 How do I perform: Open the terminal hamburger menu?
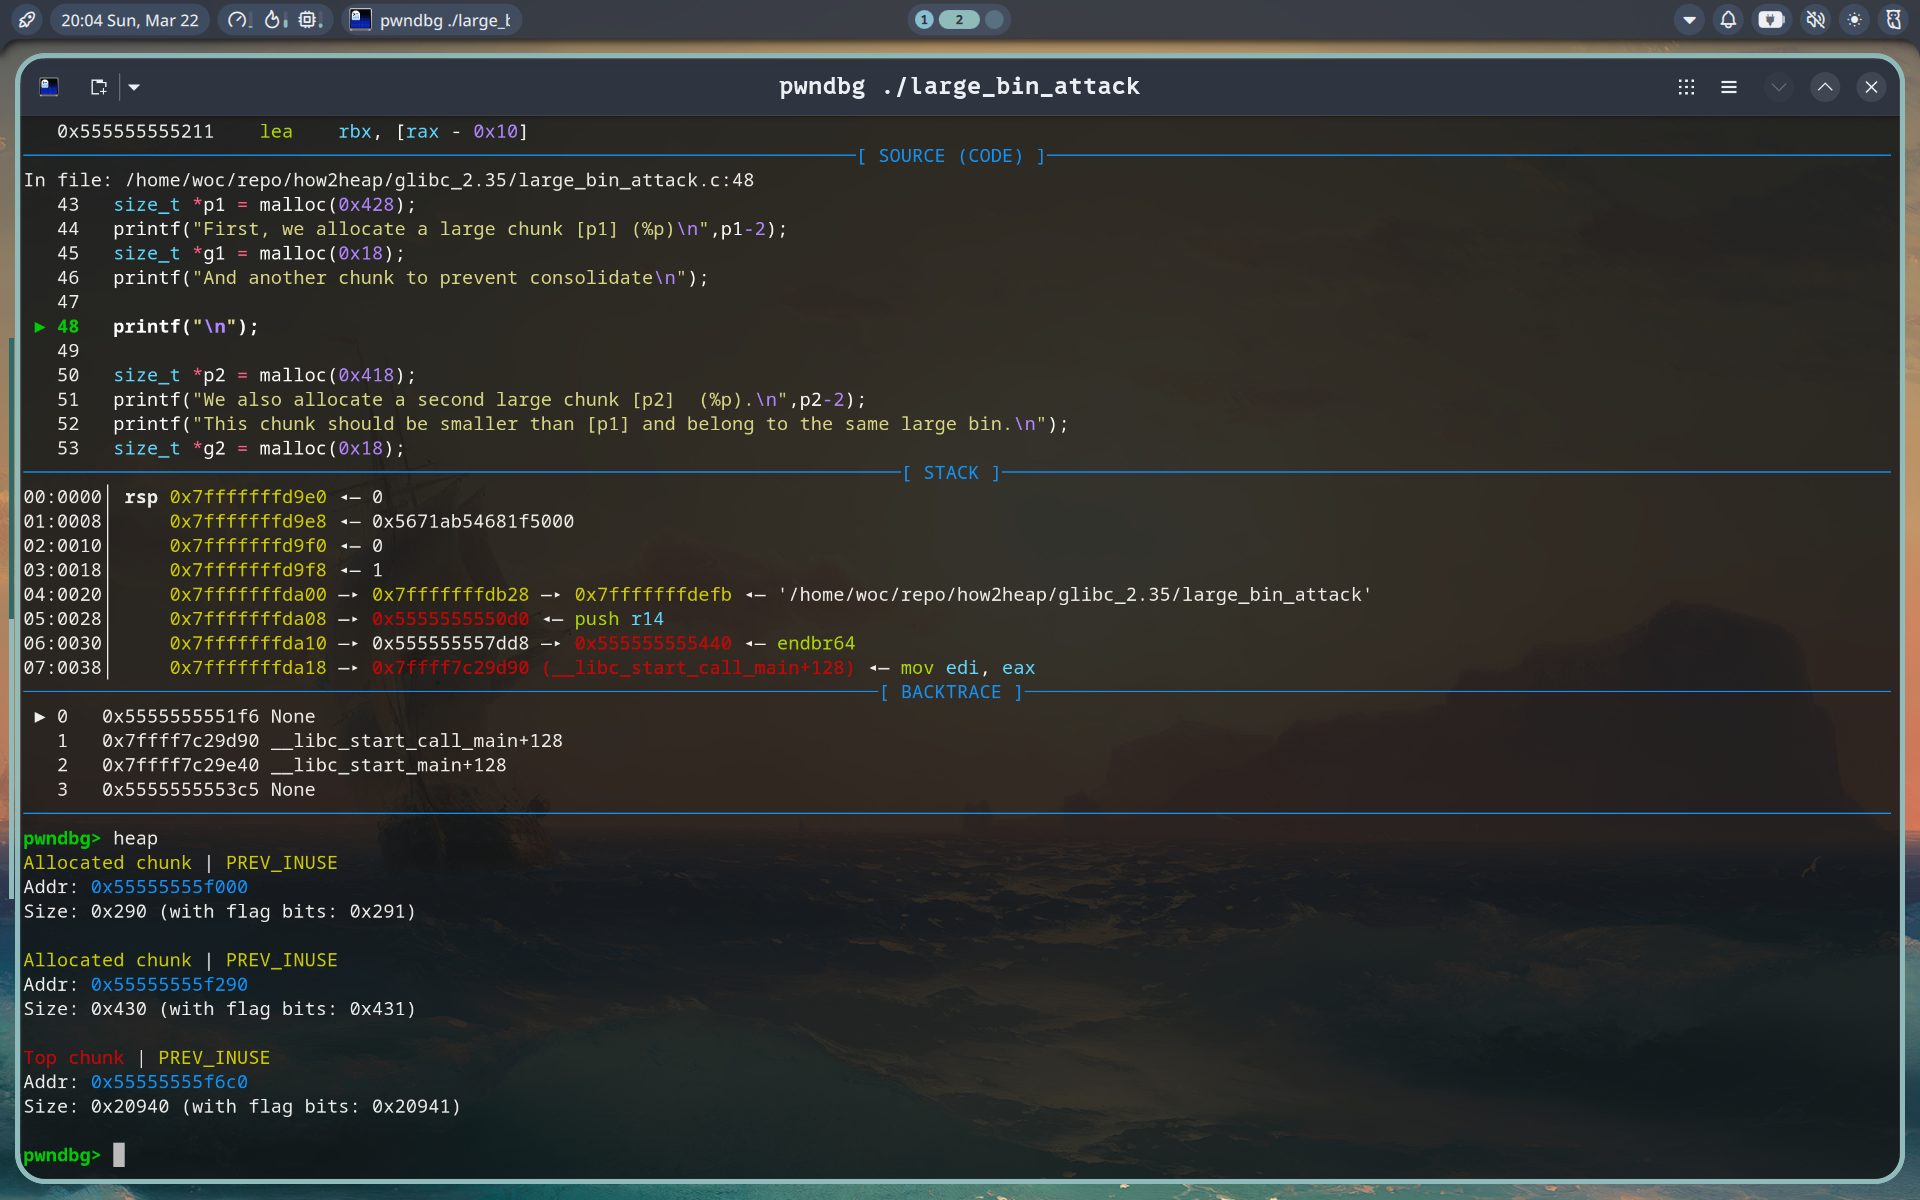(1729, 87)
